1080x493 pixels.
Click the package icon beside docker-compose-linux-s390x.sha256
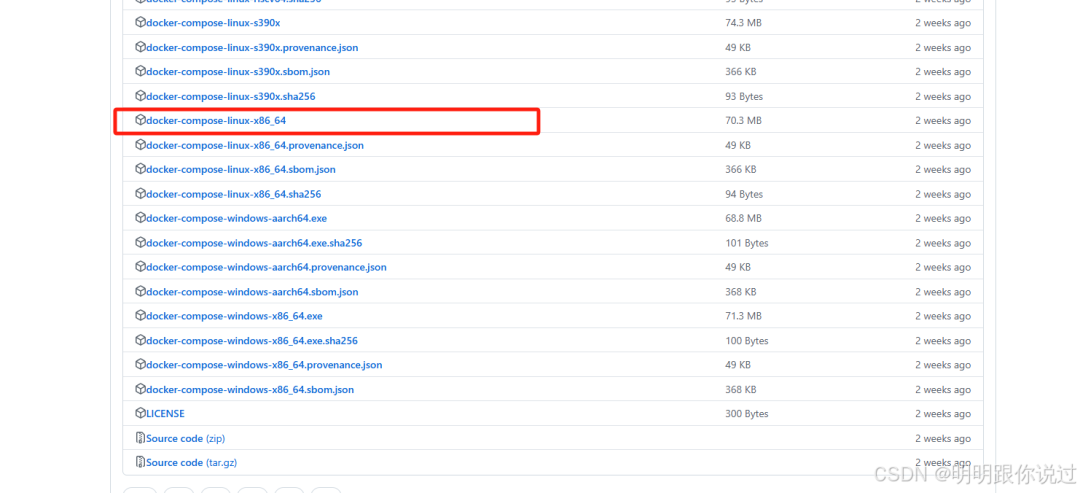(x=141, y=96)
